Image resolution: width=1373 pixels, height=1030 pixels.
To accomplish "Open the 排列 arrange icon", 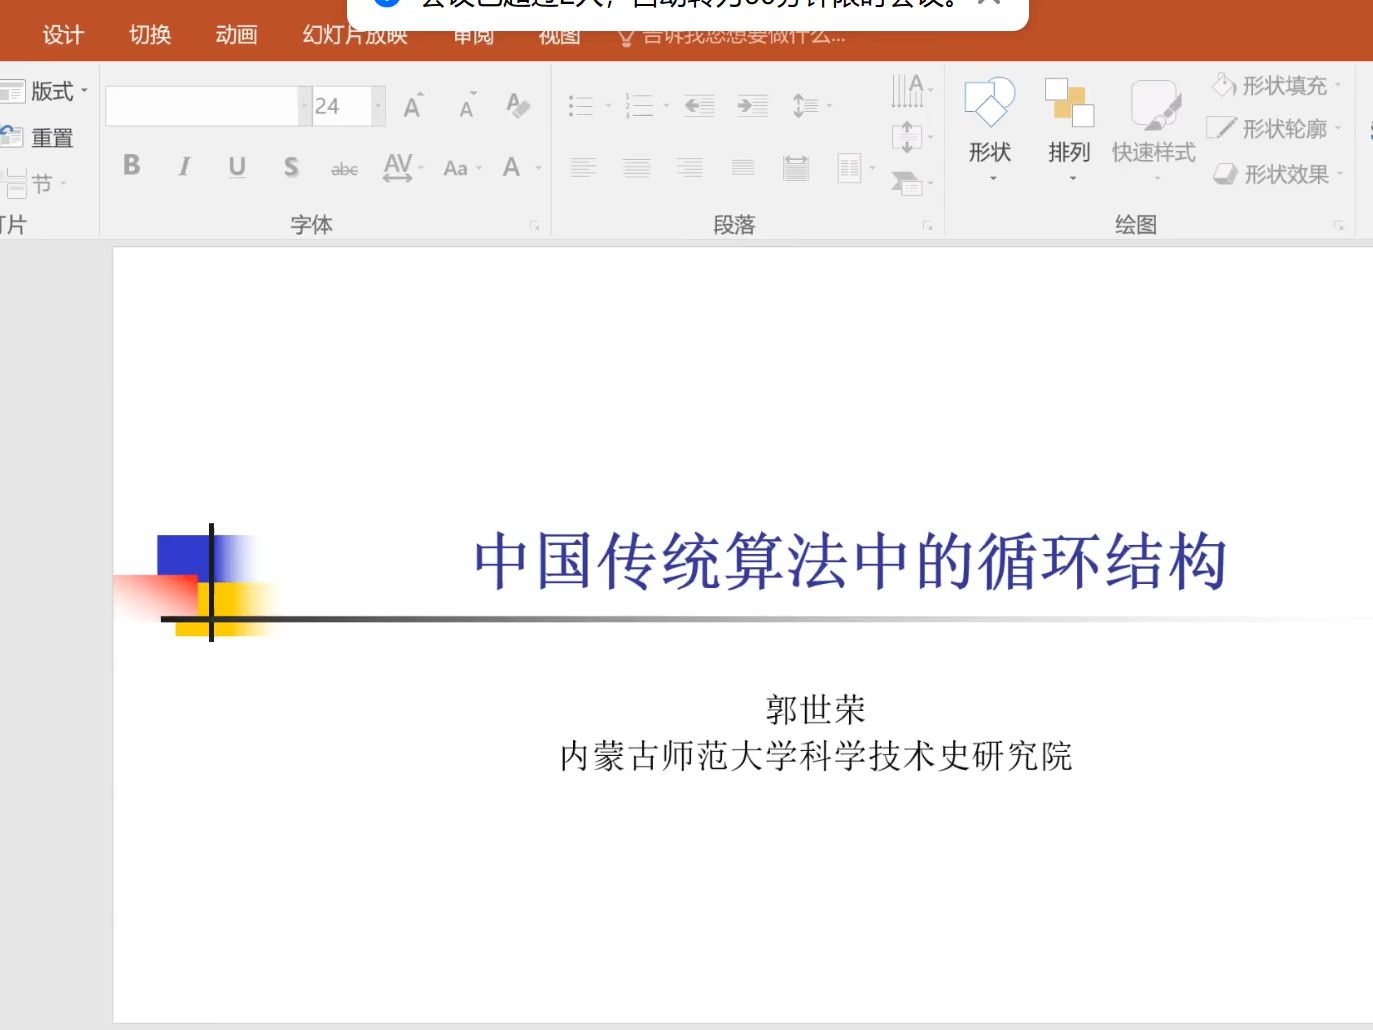I will coord(1069,103).
